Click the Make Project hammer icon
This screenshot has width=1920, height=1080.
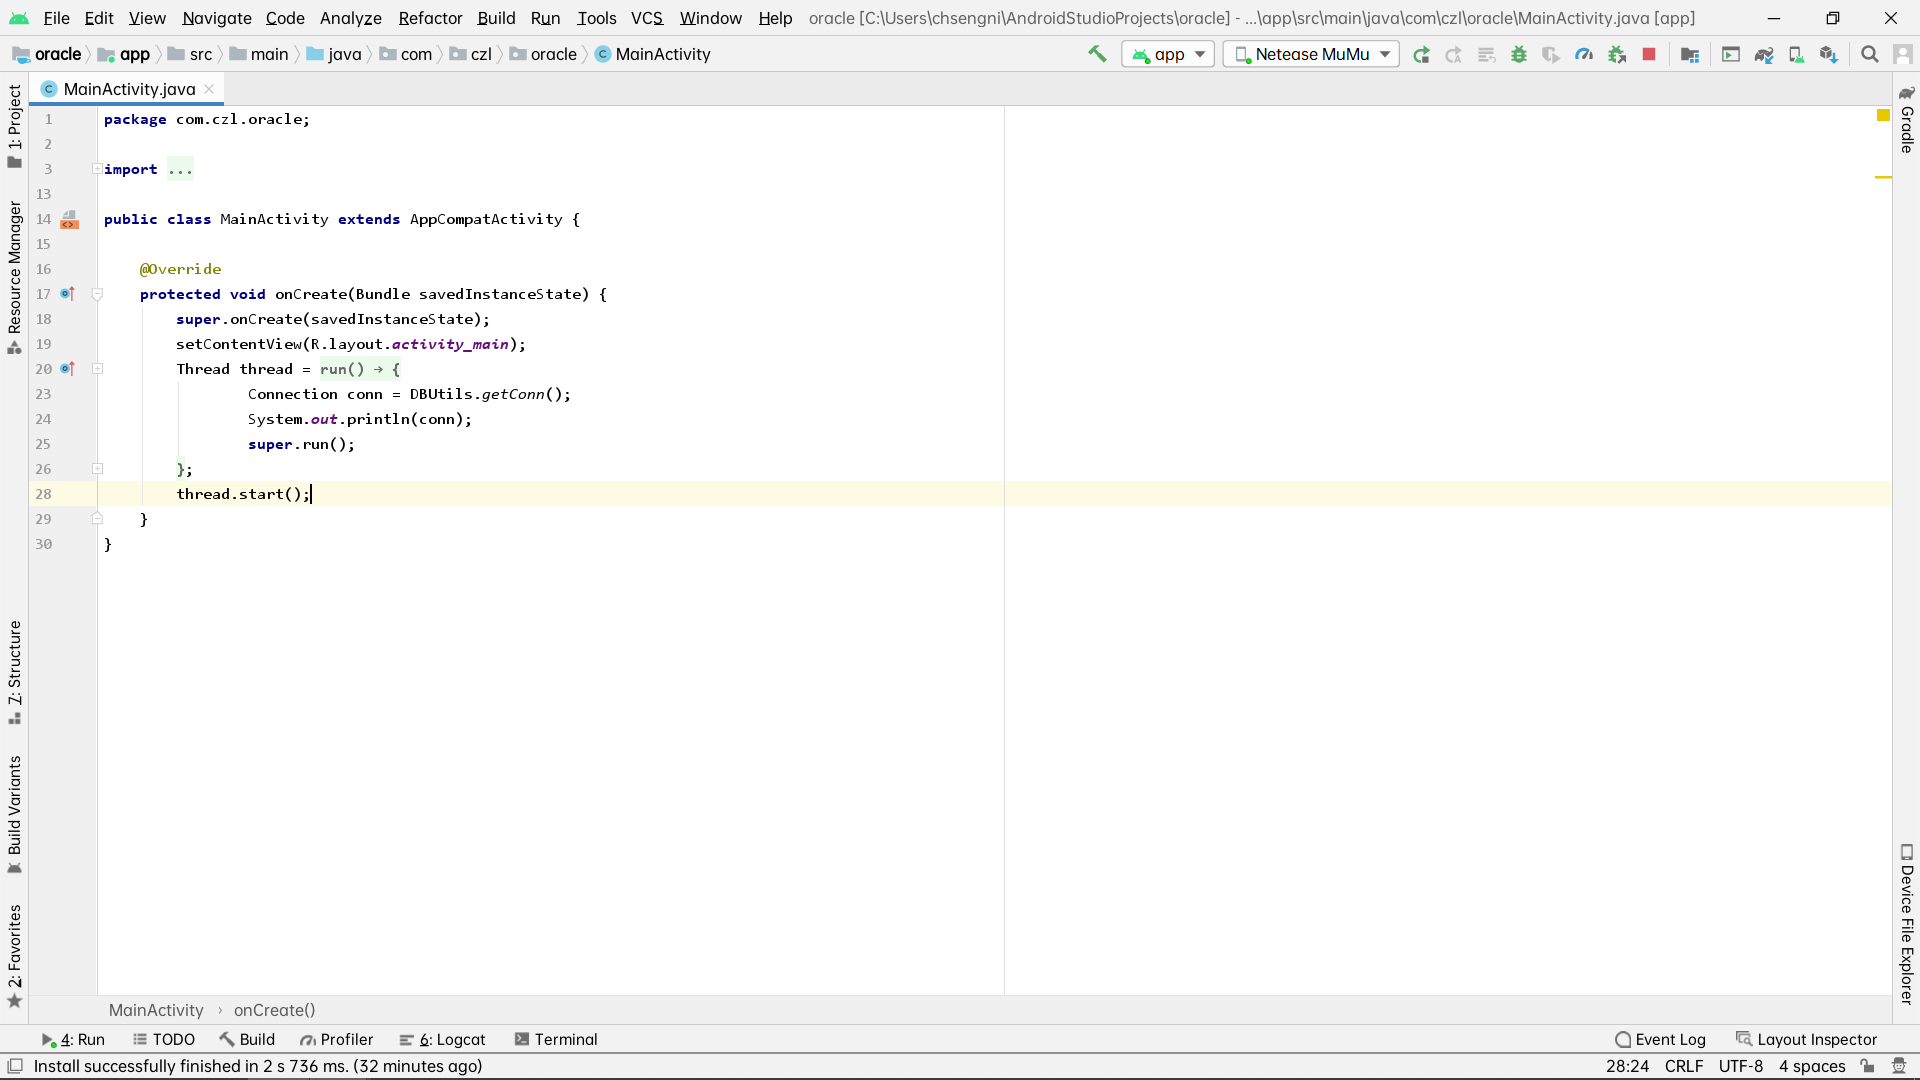(x=1097, y=54)
